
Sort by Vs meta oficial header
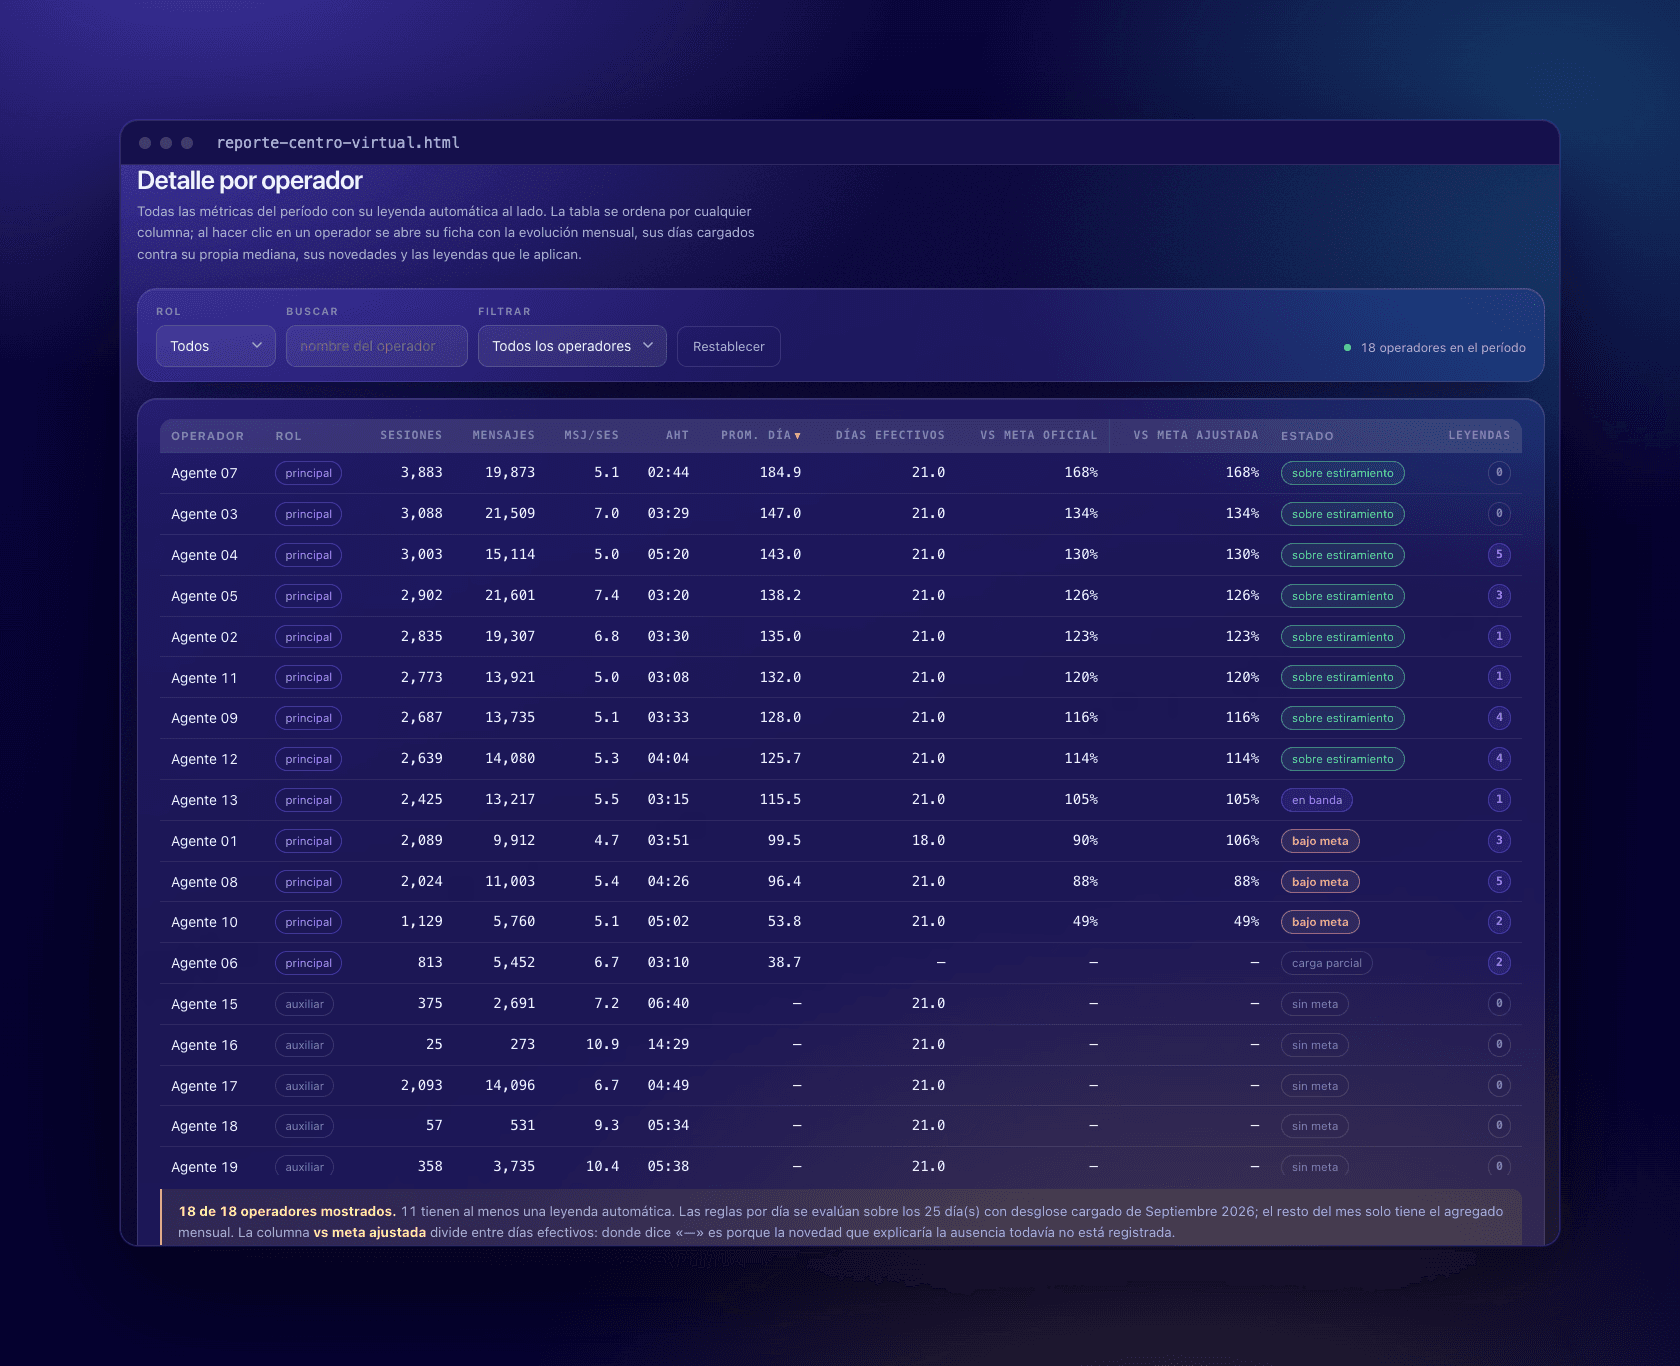point(1038,435)
